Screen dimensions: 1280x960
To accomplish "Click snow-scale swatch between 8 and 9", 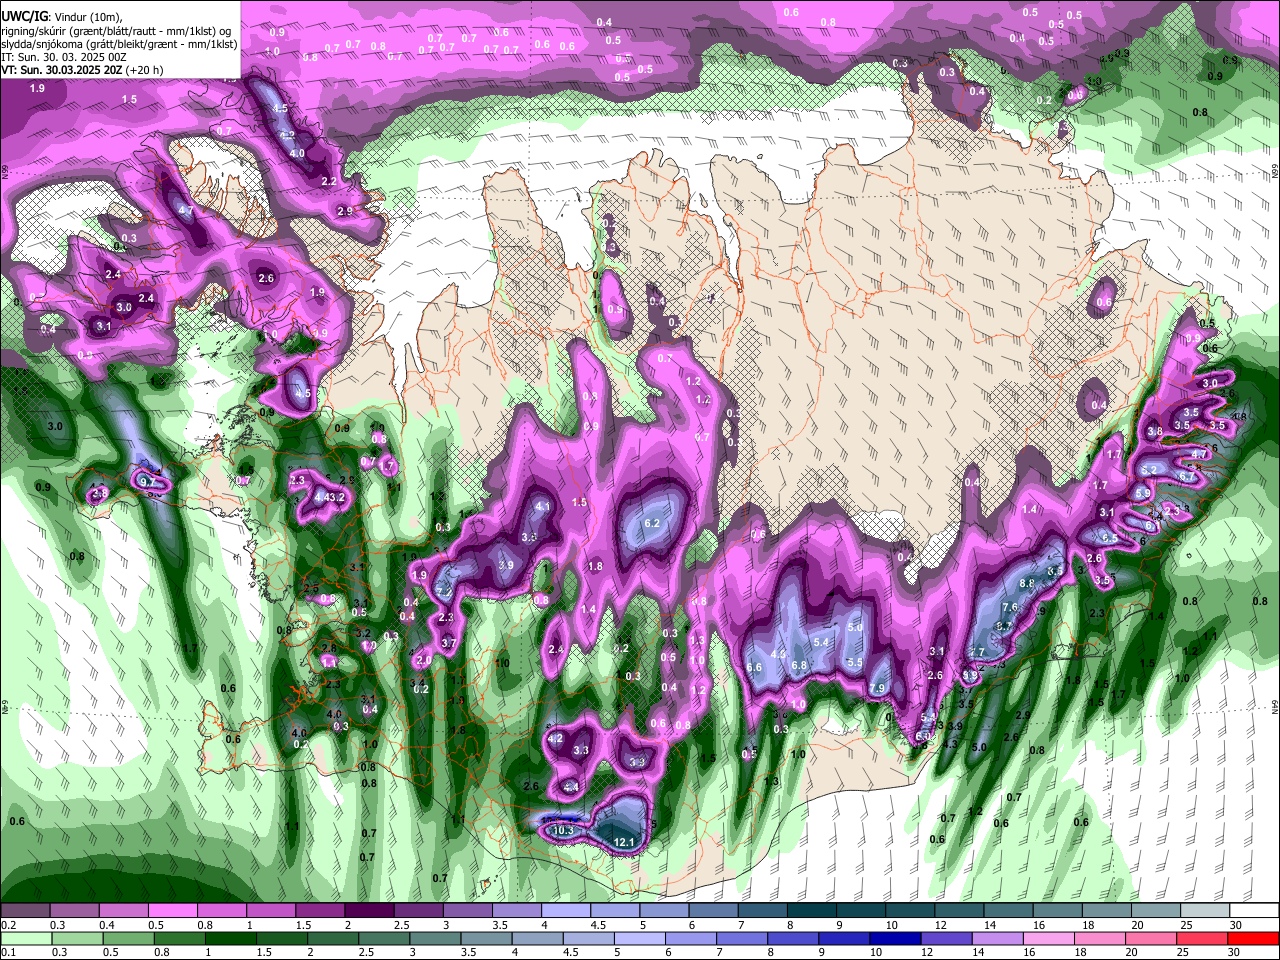I will [x=812, y=911].
